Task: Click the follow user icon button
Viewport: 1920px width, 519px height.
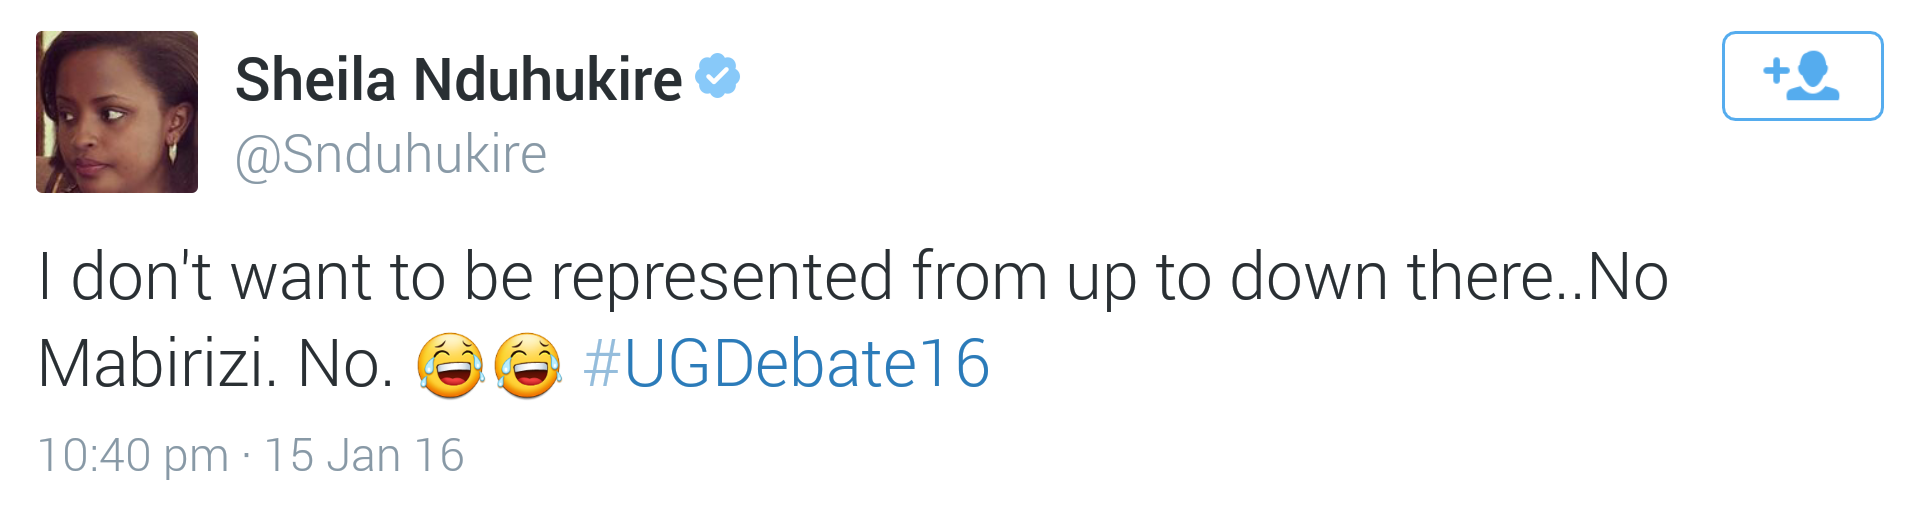Action: click(x=1802, y=76)
